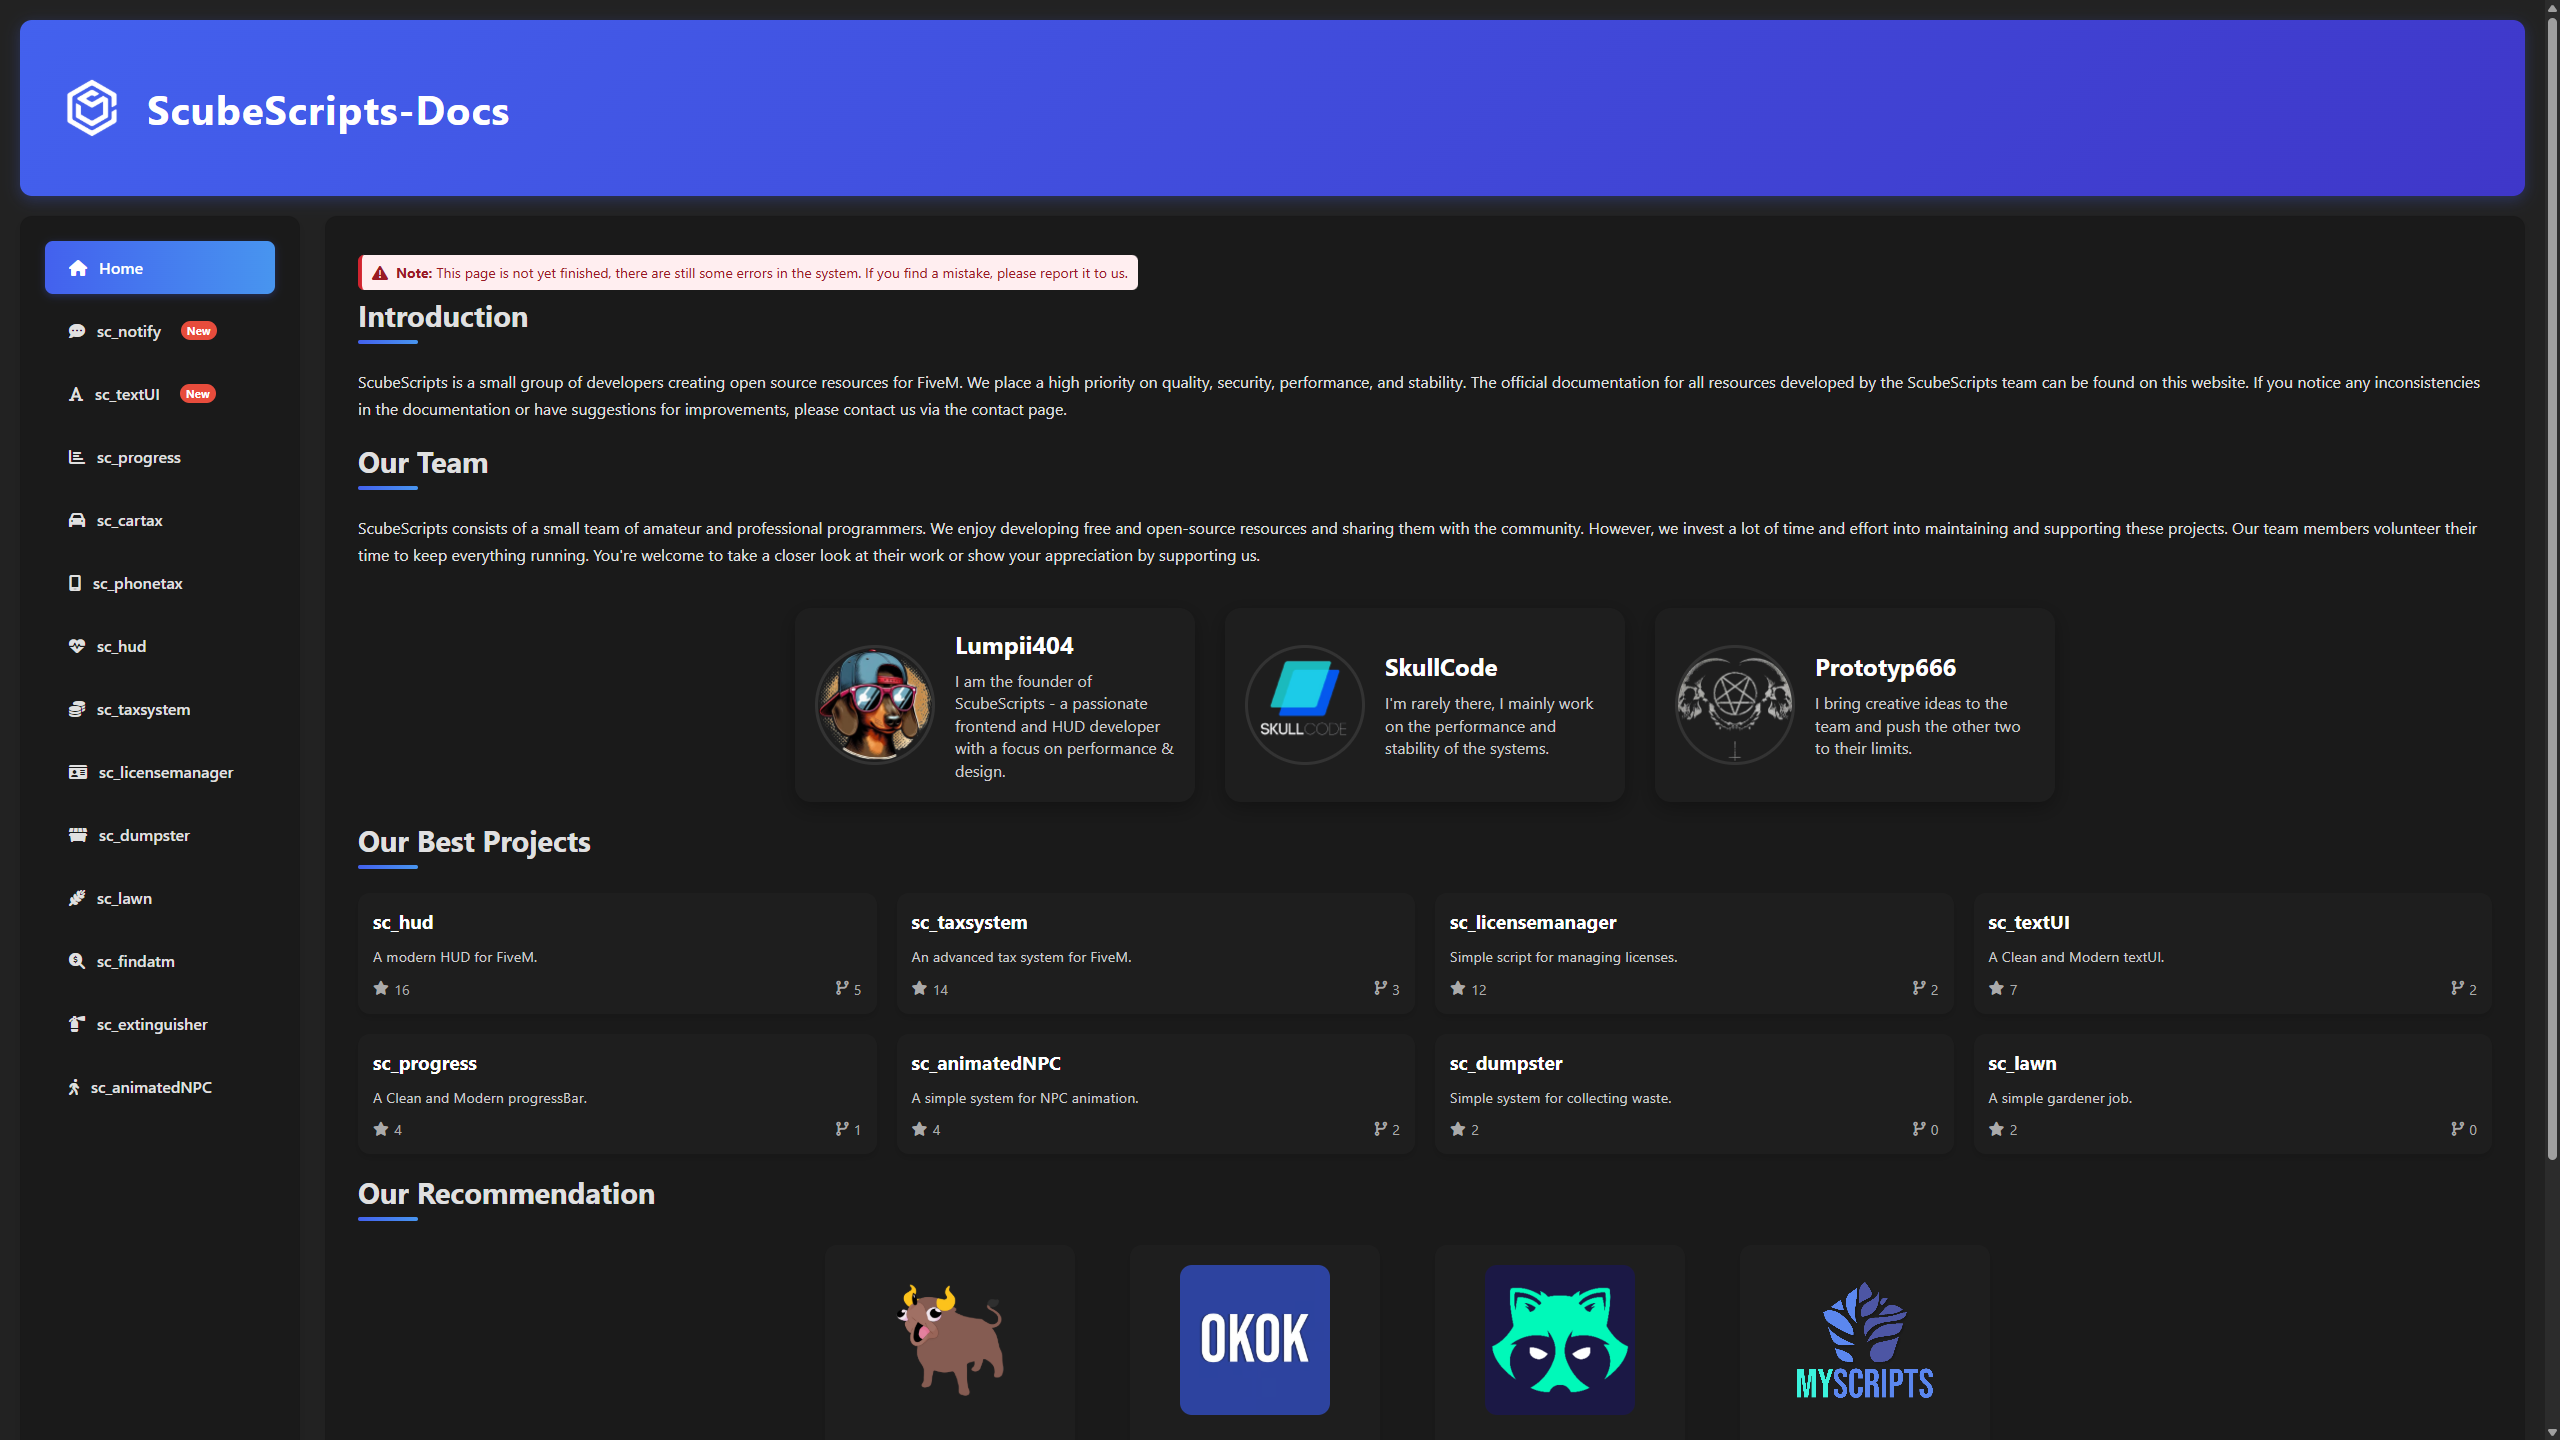Open the bull mascot recommendation card
The height and width of the screenshot is (1440, 2560).
950,1340
